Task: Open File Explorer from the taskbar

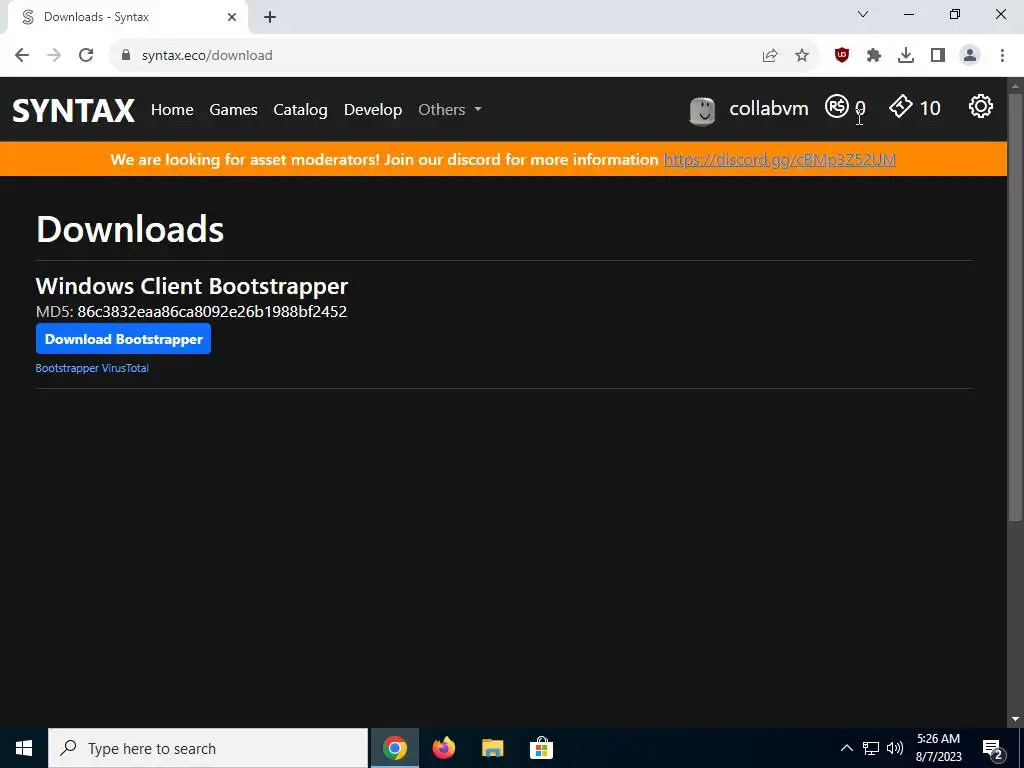Action: 492,748
